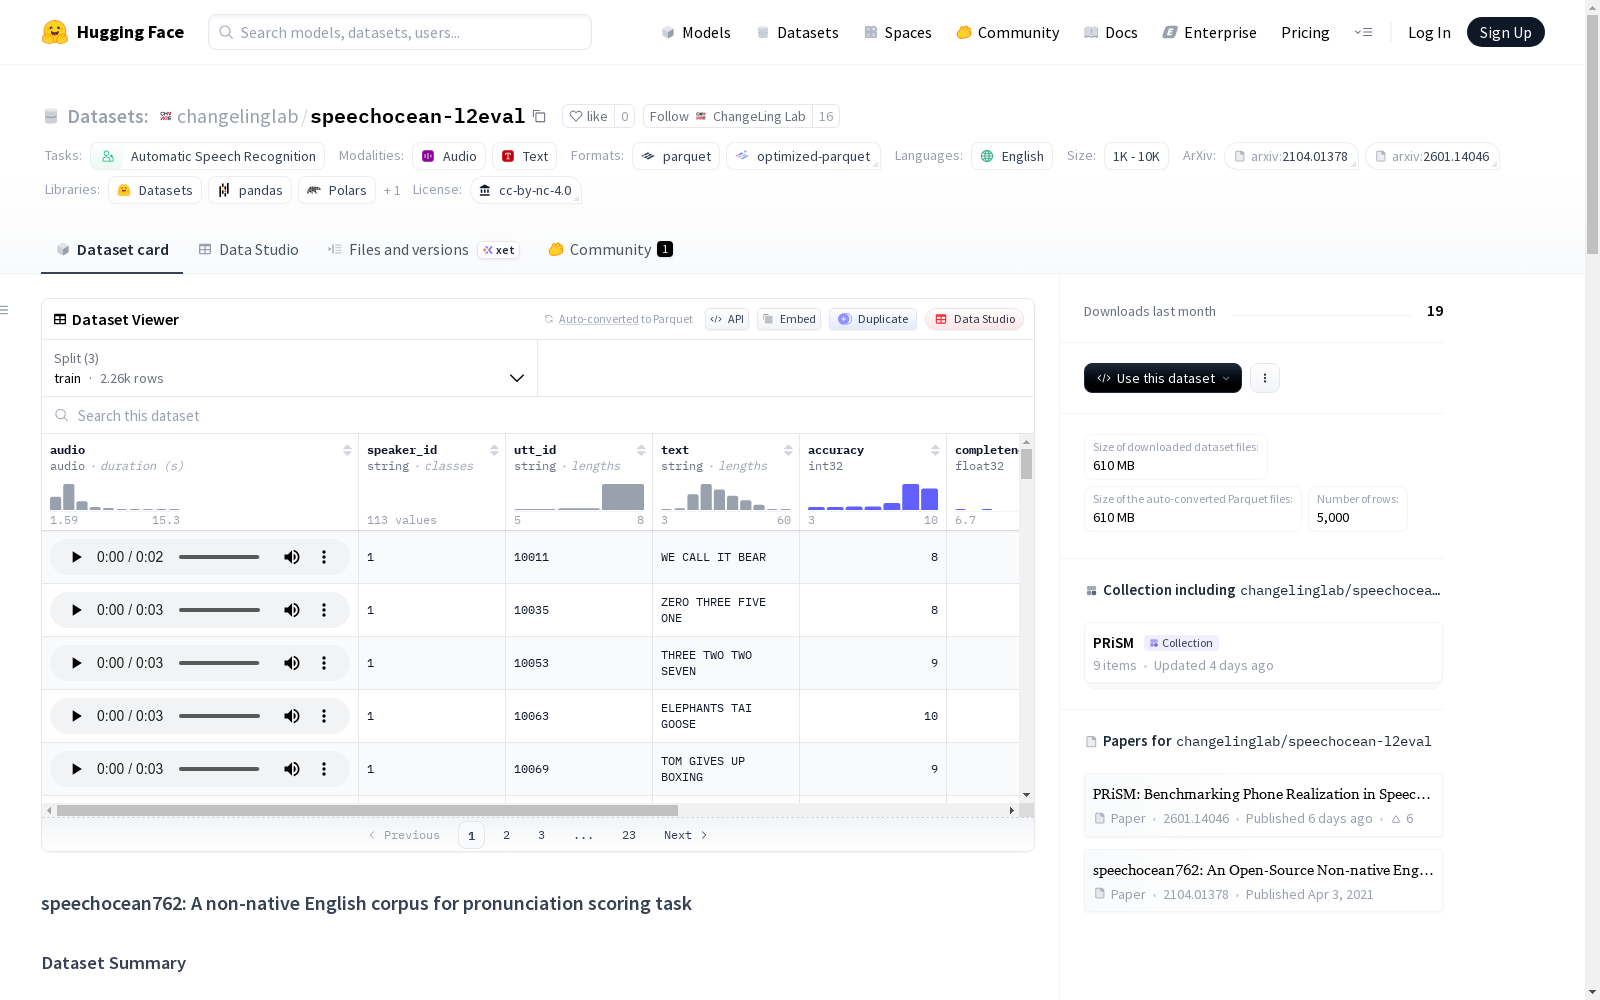Sort by the accuracy column
Screen dimensions: 1600x1000
[935, 450]
